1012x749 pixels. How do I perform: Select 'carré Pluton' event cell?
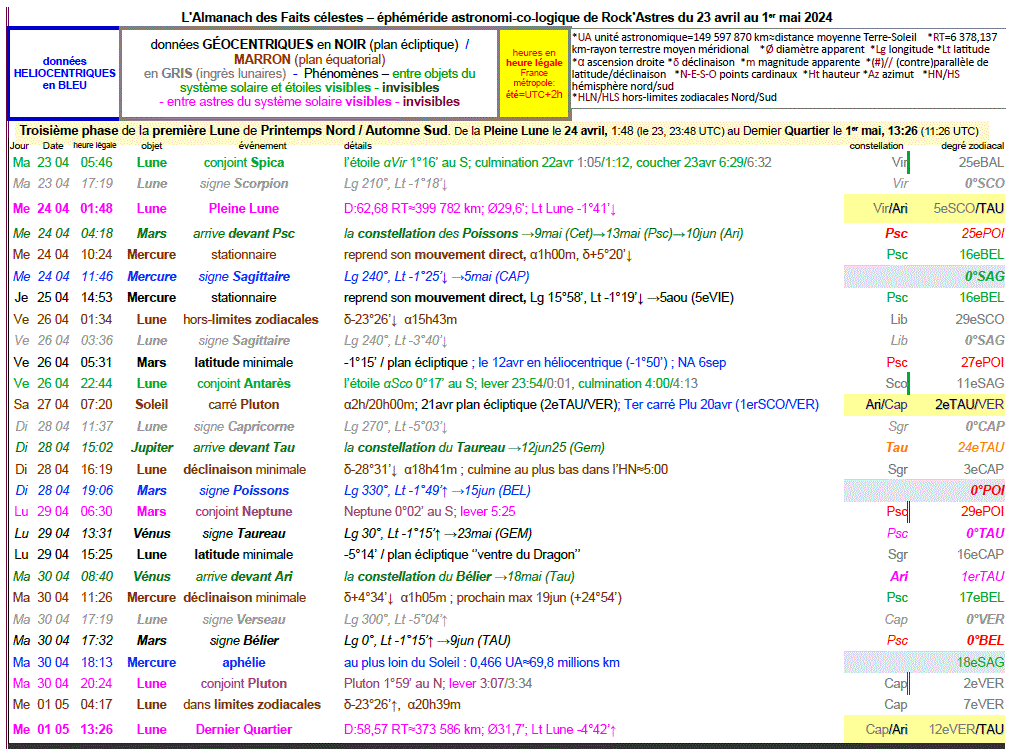point(244,404)
